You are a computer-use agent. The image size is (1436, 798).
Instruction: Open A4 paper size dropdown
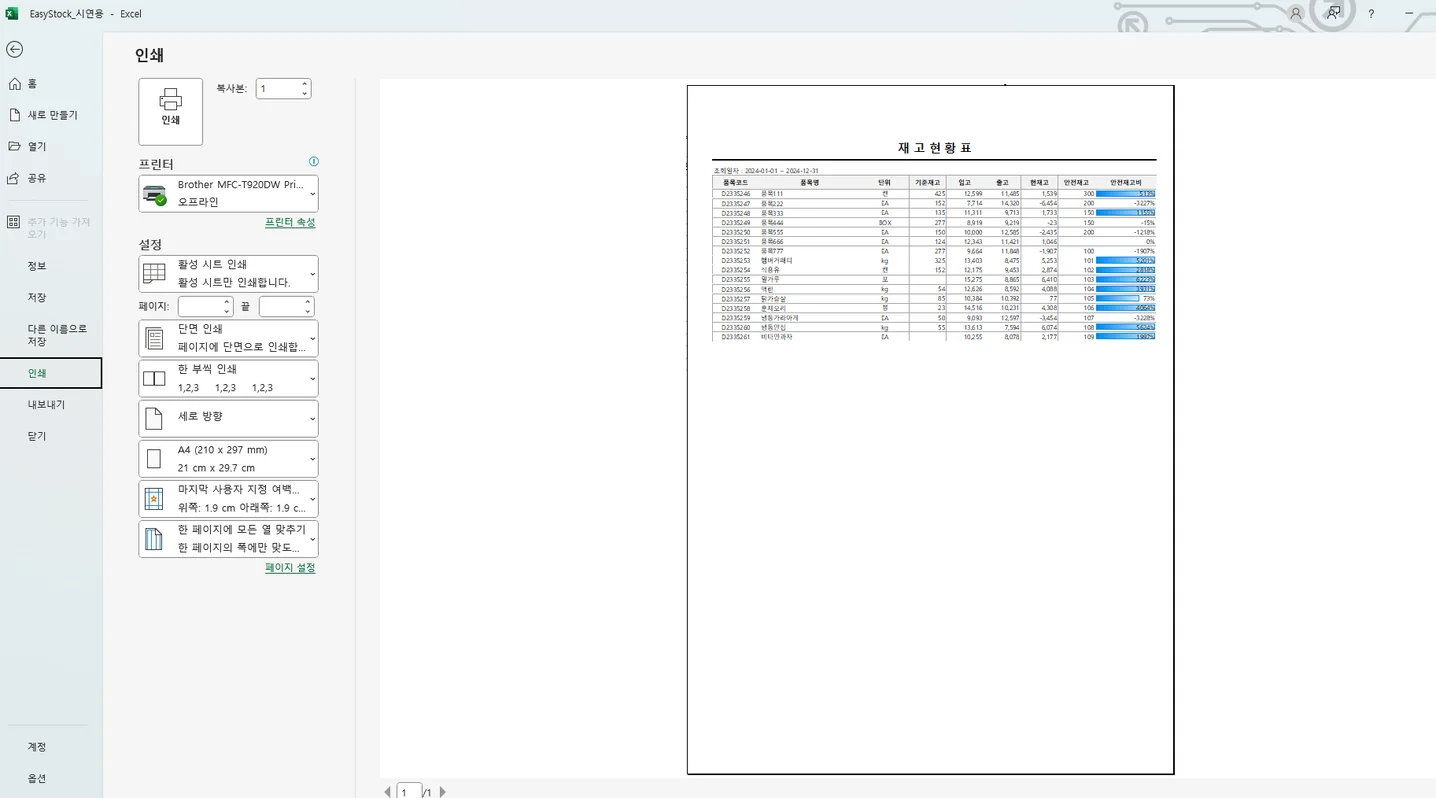click(x=228, y=459)
